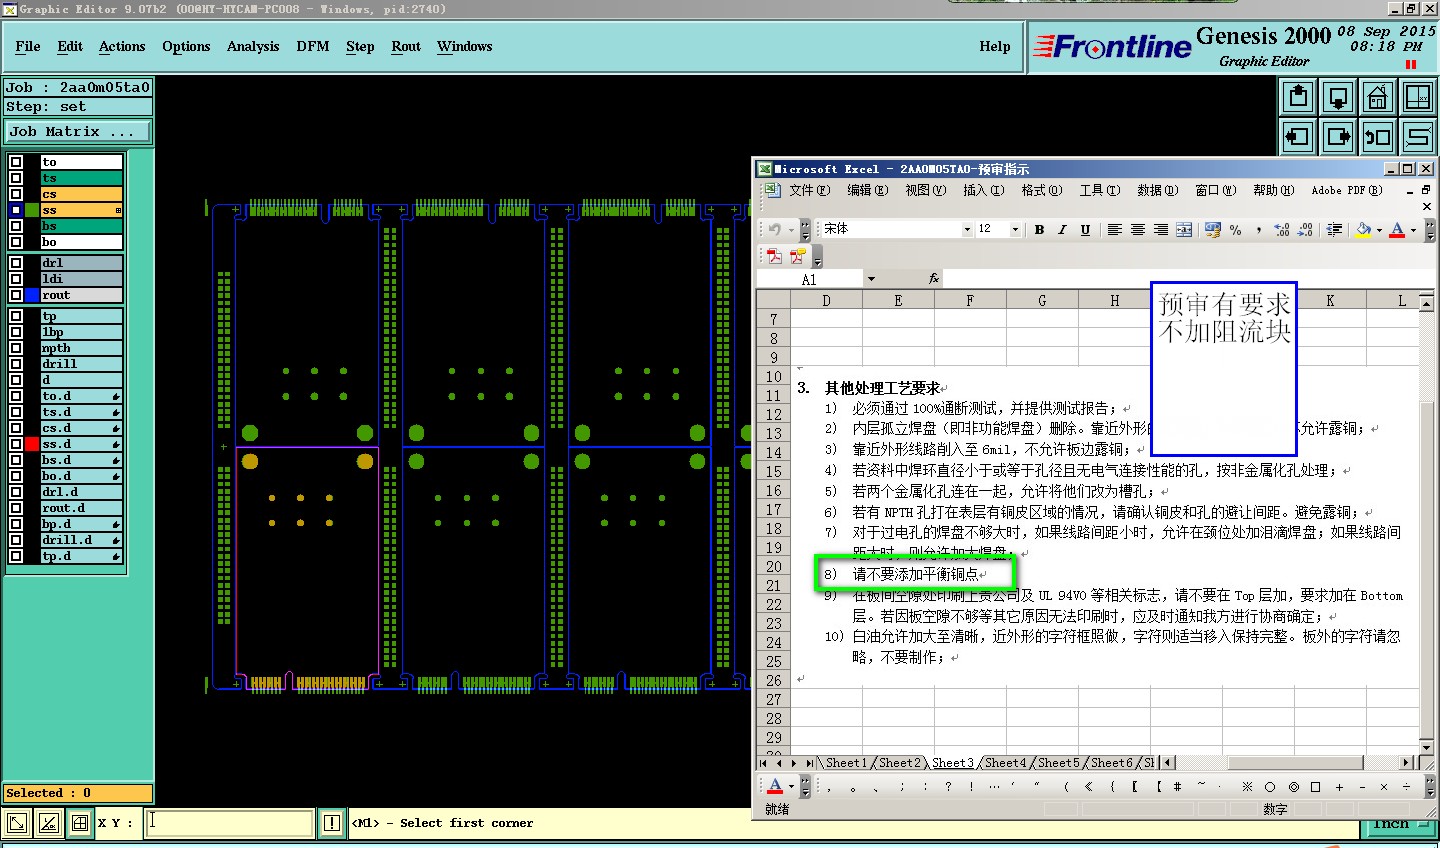
Task: Click the Excel Increase Decimal icon
Action: [x=1282, y=230]
